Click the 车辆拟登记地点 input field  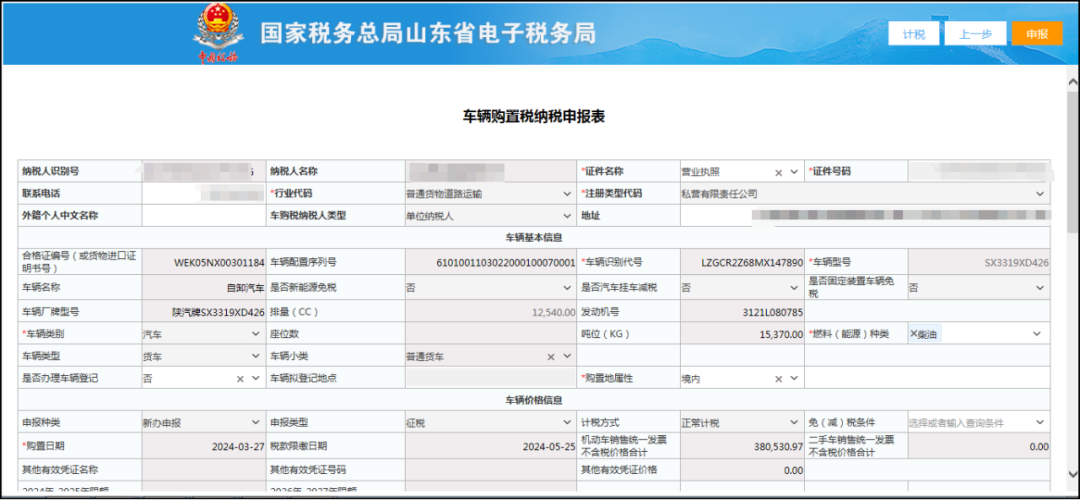[x=491, y=379]
